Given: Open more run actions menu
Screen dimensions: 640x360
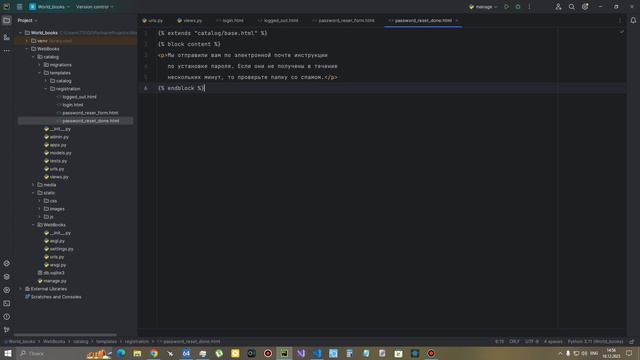Looking at the screenshot, I should [x=529, y=7].
